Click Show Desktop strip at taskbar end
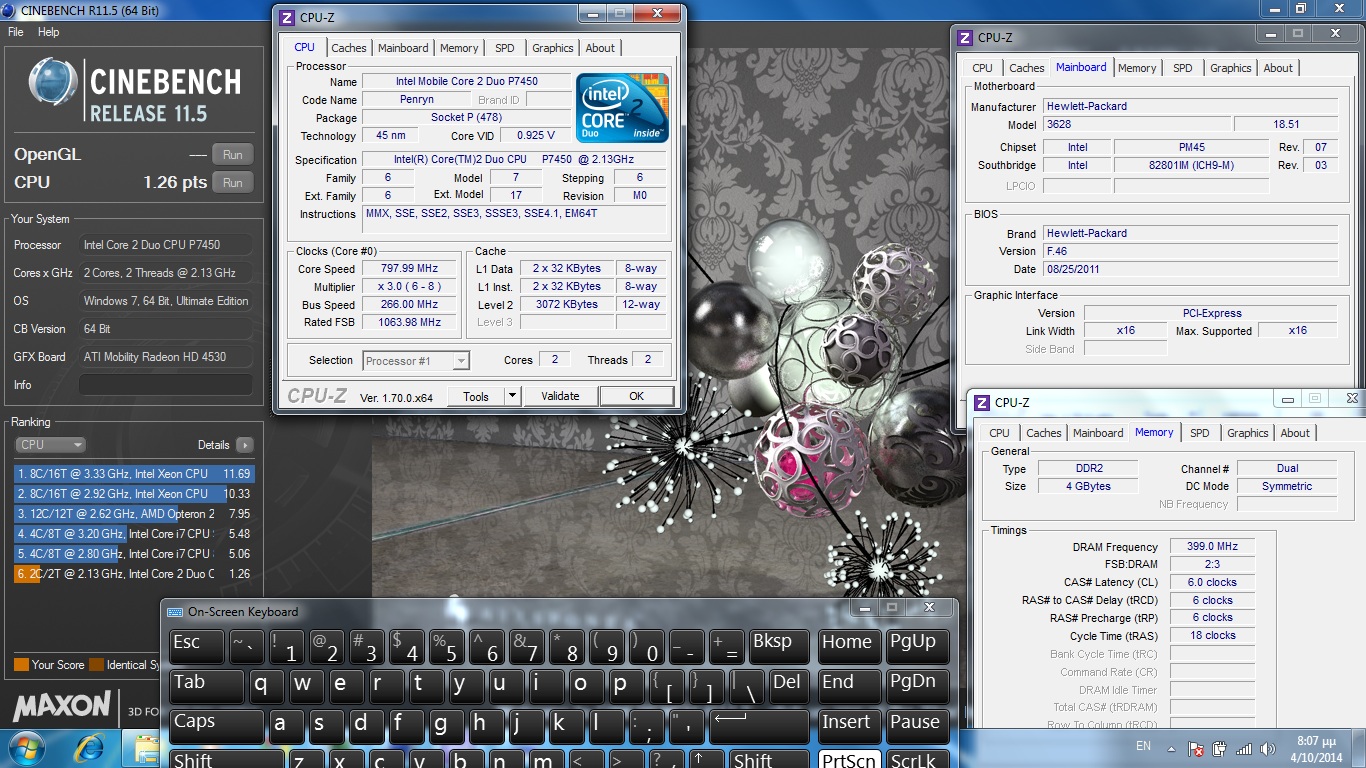The image size is (1366, 768). click(1359, 748)
